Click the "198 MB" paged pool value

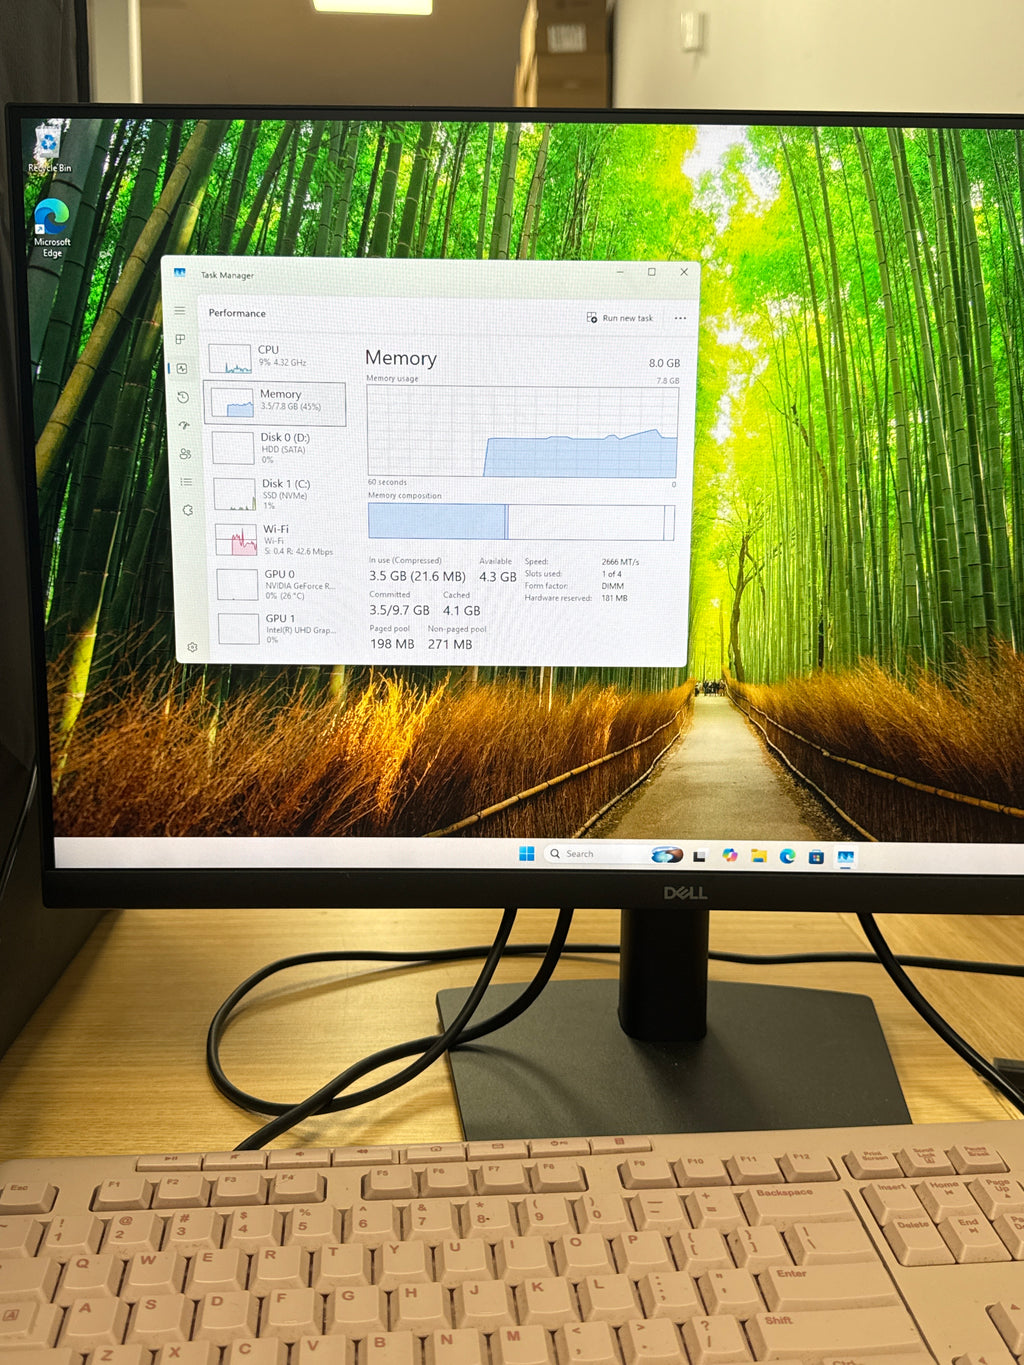click(392, 644)
